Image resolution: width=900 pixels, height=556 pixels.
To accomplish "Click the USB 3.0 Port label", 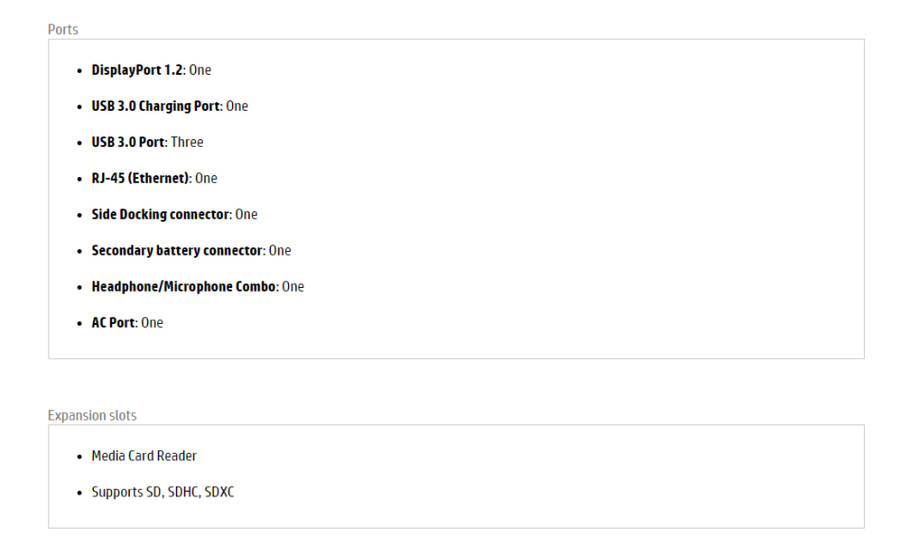I will point(128,142).
